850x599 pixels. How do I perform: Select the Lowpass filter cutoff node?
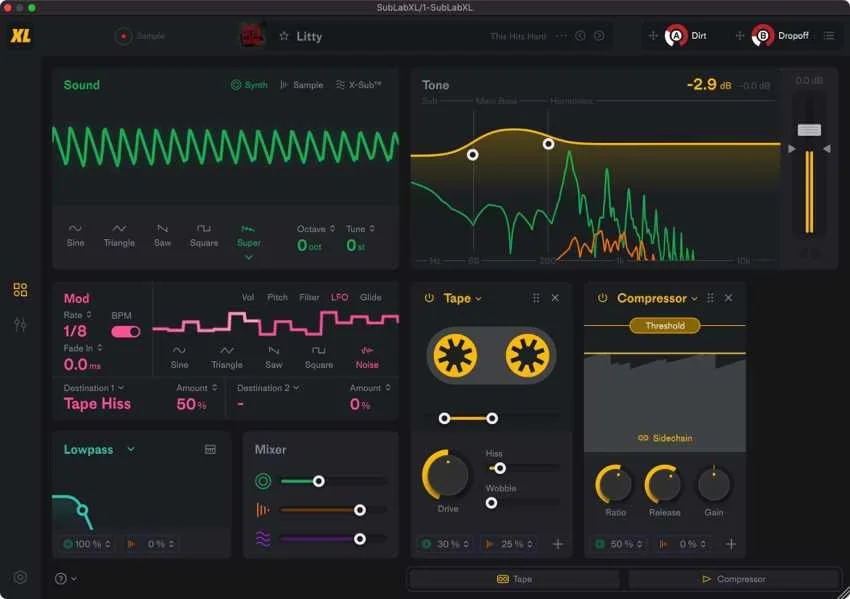[82, 510]
